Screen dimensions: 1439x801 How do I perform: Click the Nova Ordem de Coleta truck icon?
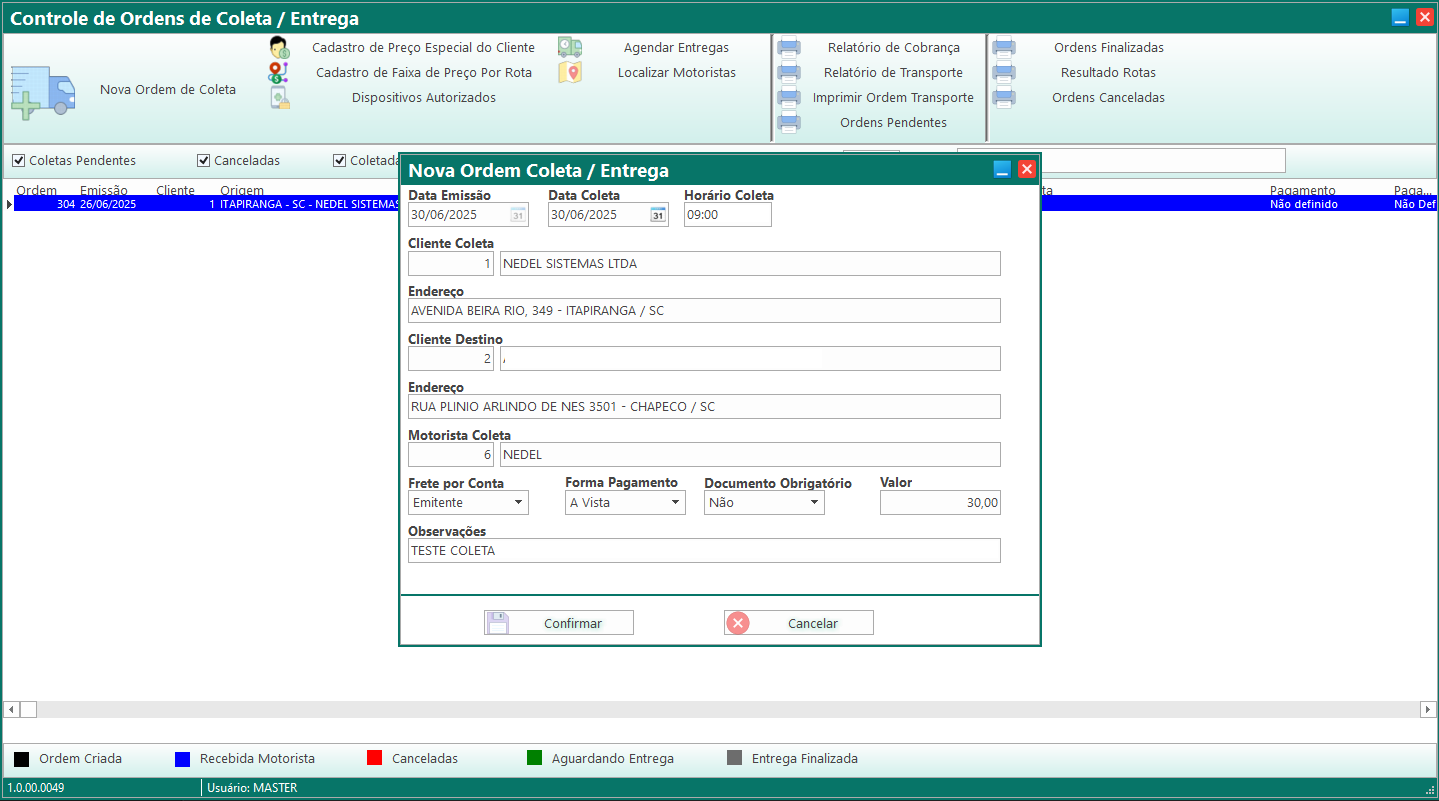point(43,93)
